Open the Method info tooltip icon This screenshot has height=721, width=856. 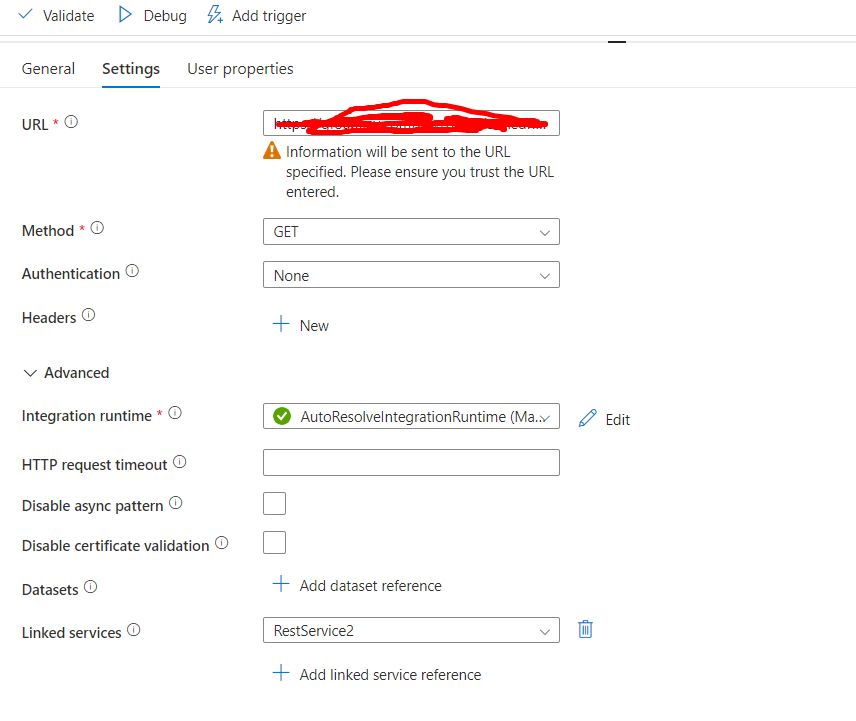[97, 228]
